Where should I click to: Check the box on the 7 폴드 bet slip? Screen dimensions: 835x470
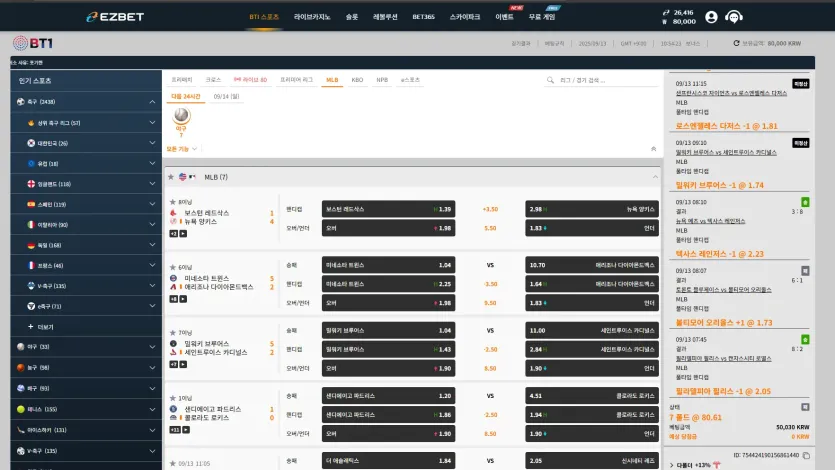tap(805, 407)
